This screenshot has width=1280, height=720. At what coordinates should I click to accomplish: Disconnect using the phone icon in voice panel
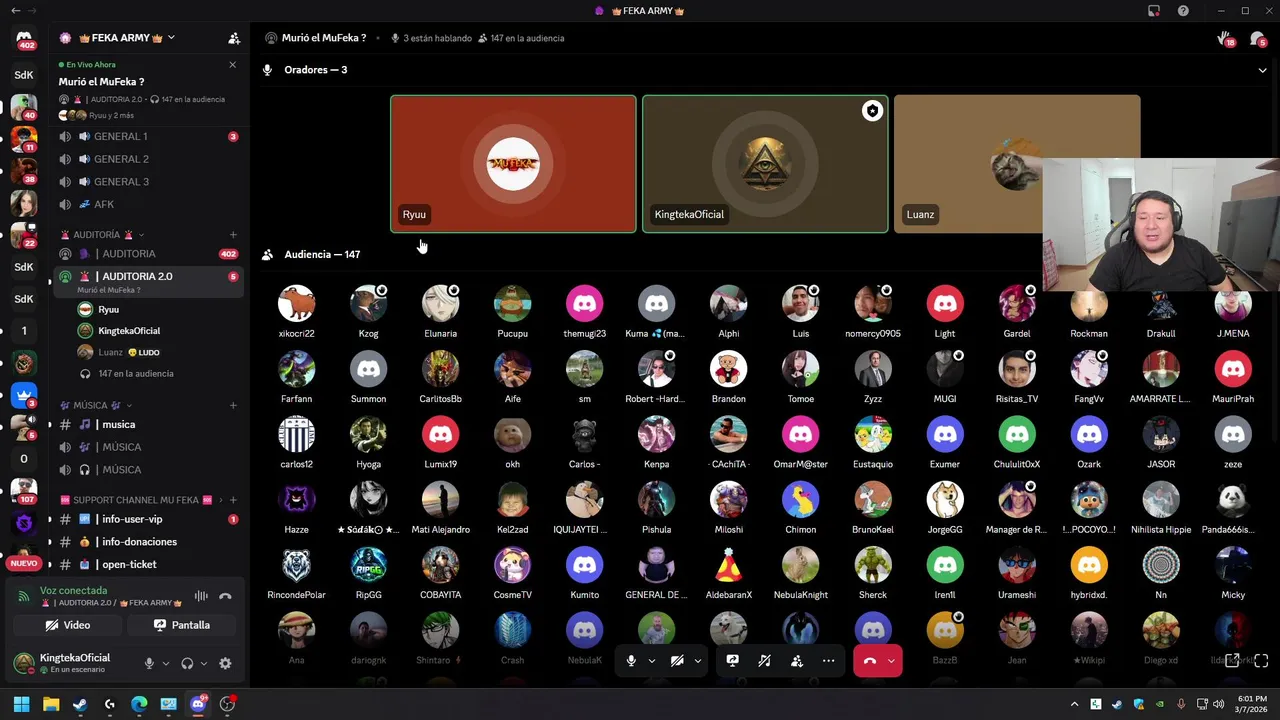(x=225, y=596)
